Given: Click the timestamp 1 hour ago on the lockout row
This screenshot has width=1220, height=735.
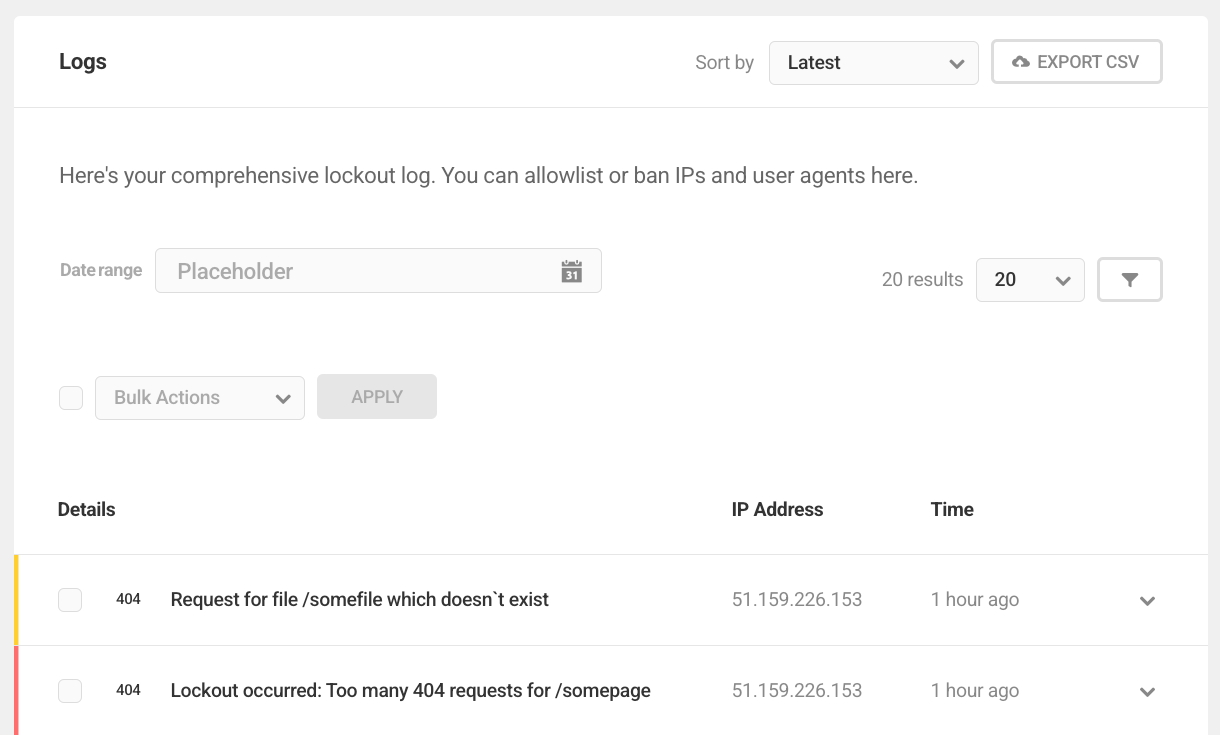Looking at the screenshot, I should (974, 690).
